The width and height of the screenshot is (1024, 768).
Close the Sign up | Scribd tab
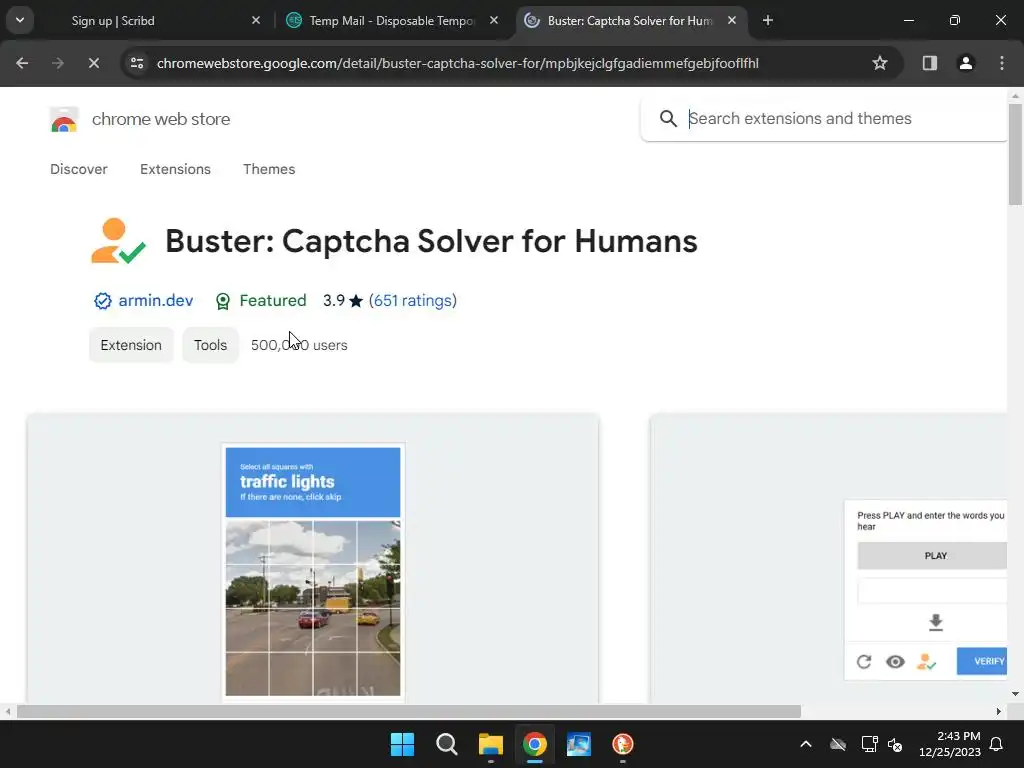click(x=256, y=20)
